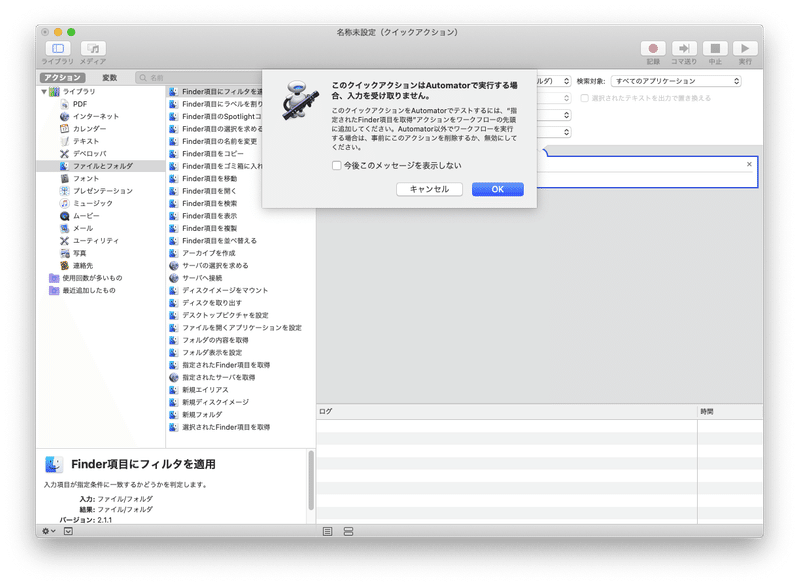The image size is (800, 586).
Task: Confirm the dialog with OK
Action: pyautogui.click(x=497, y=189)
